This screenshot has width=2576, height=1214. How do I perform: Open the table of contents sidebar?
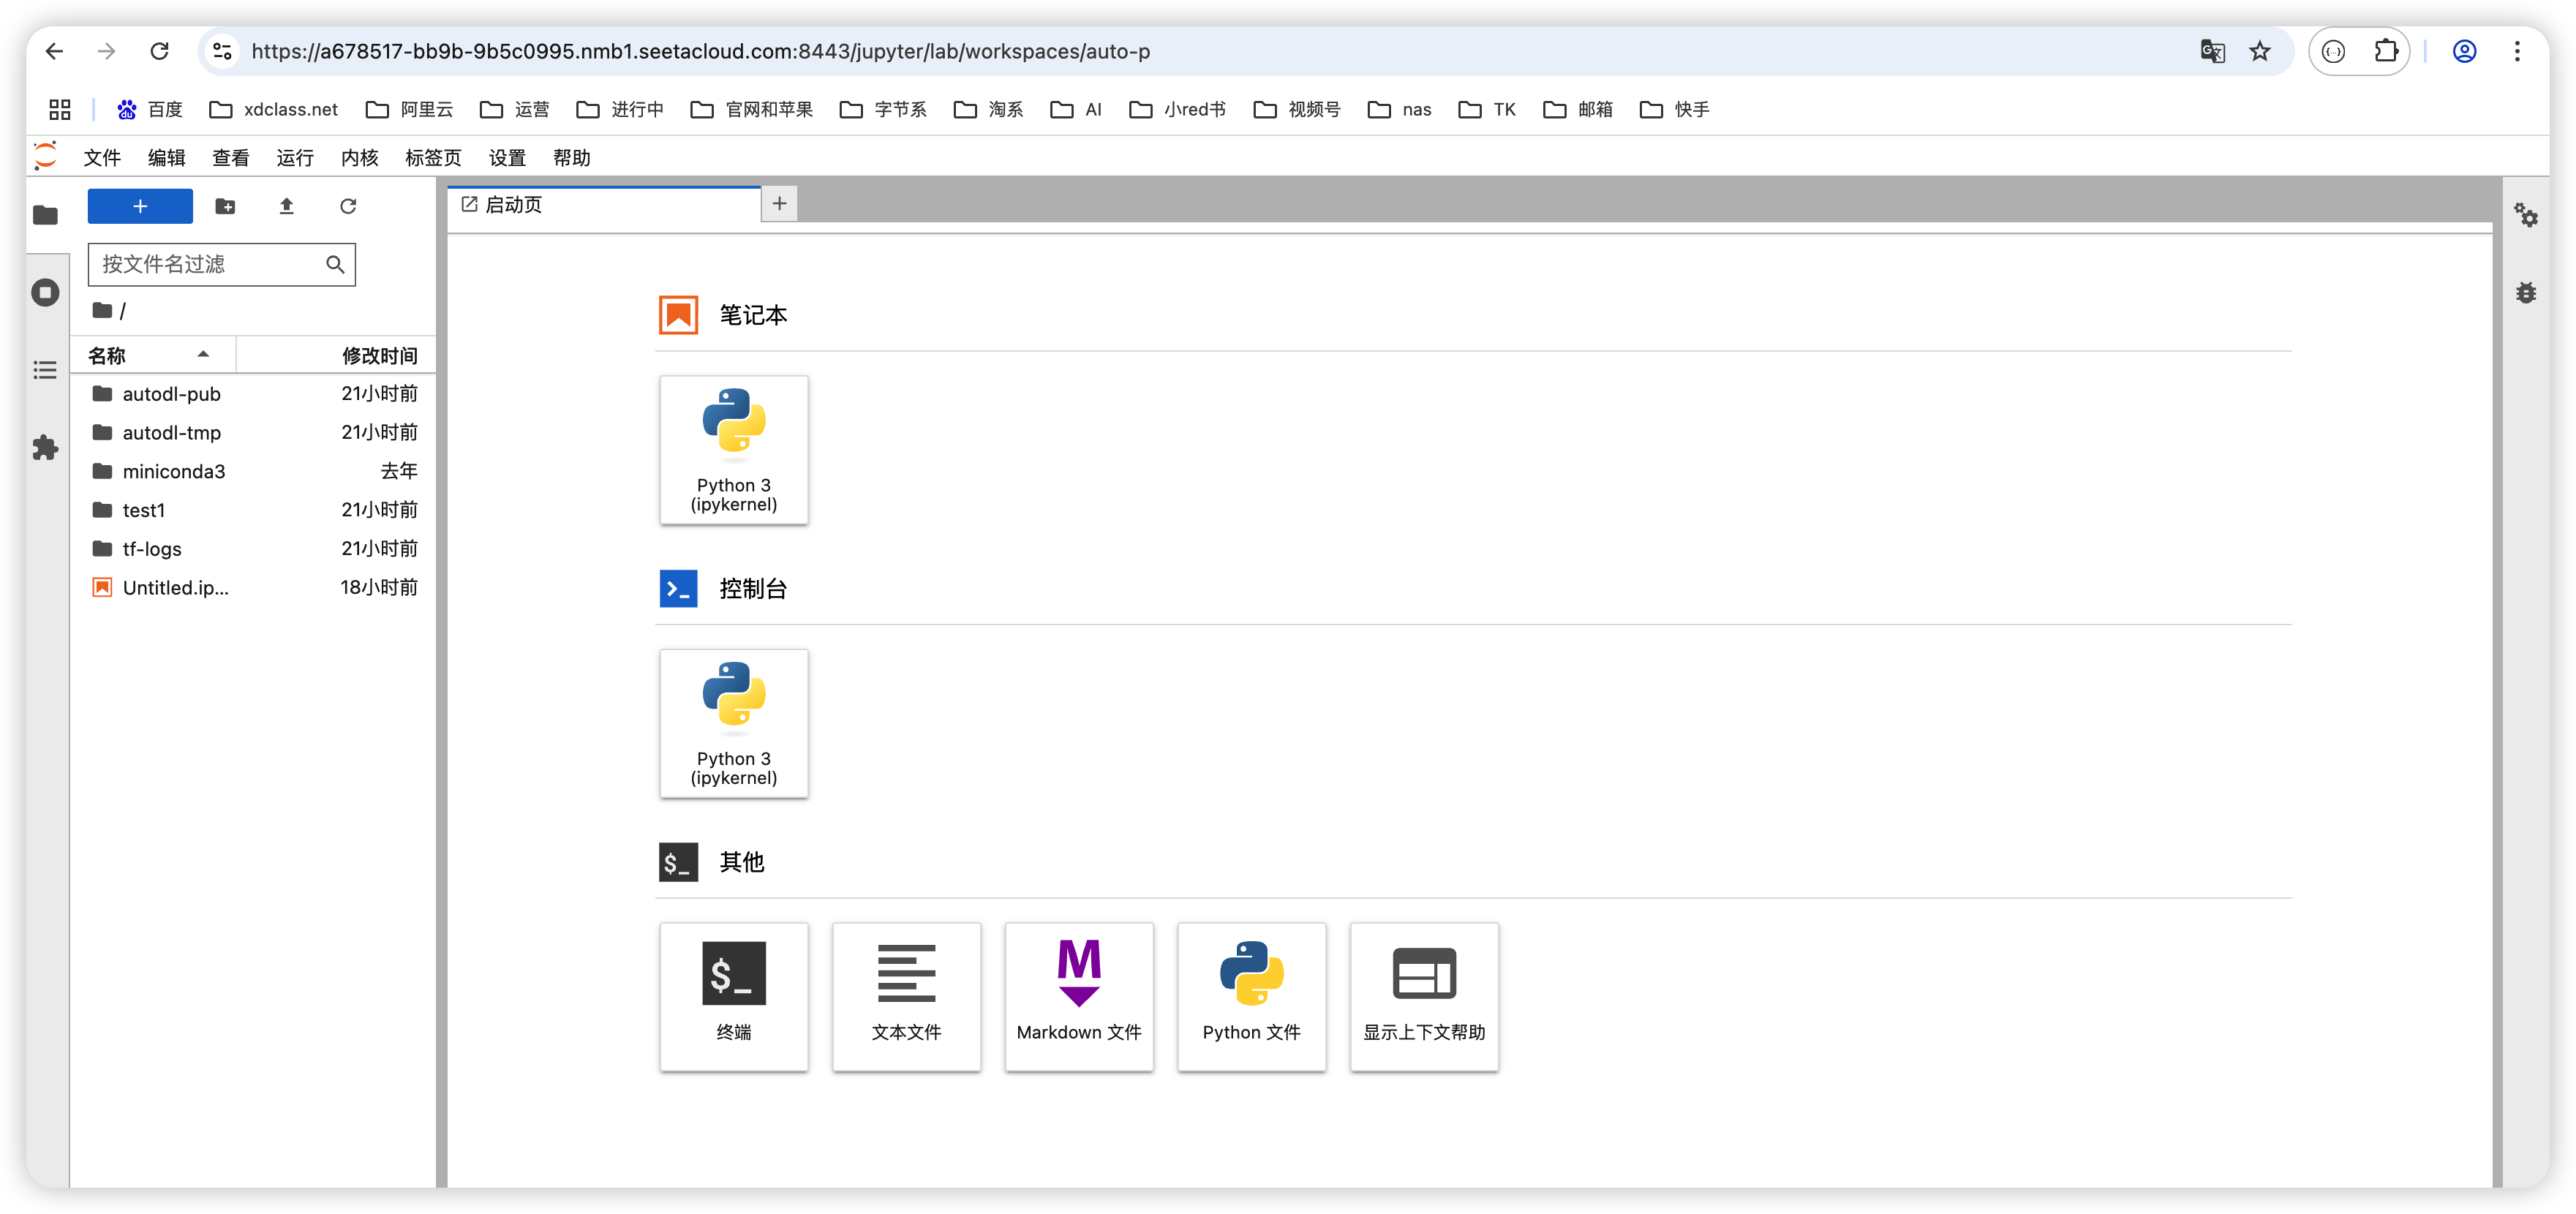click(46, 370)
